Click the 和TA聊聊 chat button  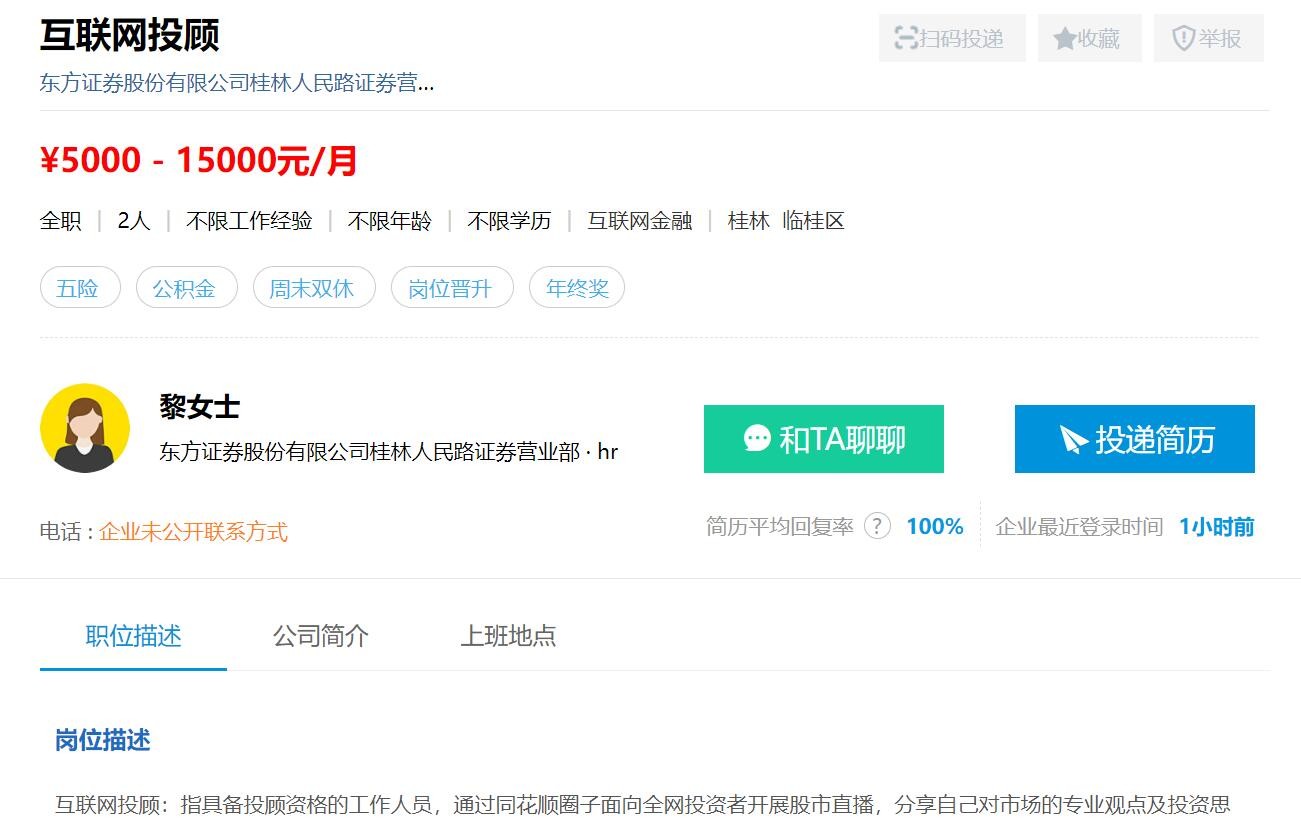click(824, 439)
